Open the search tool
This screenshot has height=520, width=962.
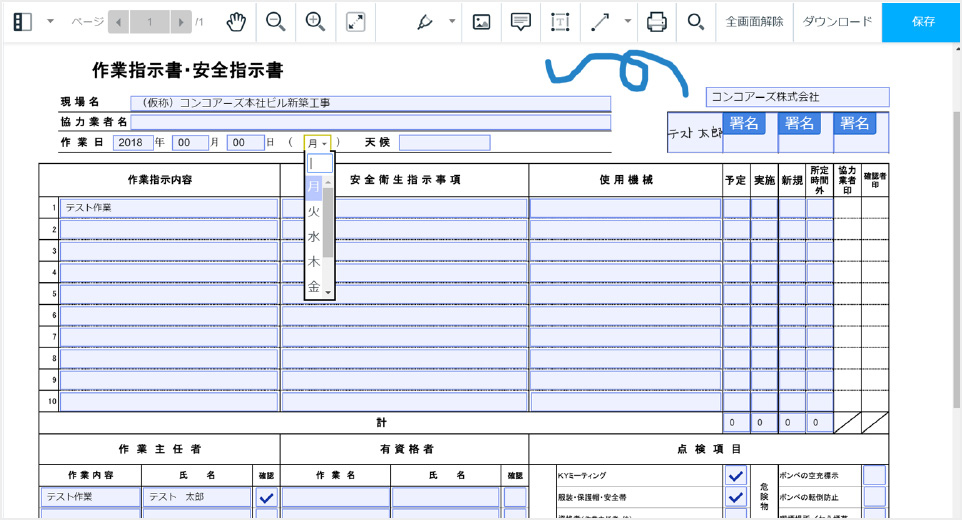pos(695,21)
